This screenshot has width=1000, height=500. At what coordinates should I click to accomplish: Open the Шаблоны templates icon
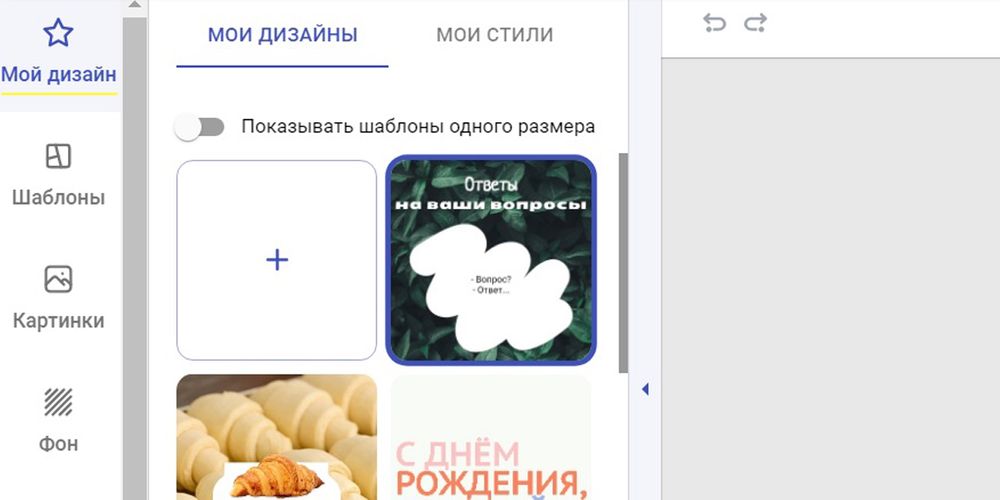(58, 156)
